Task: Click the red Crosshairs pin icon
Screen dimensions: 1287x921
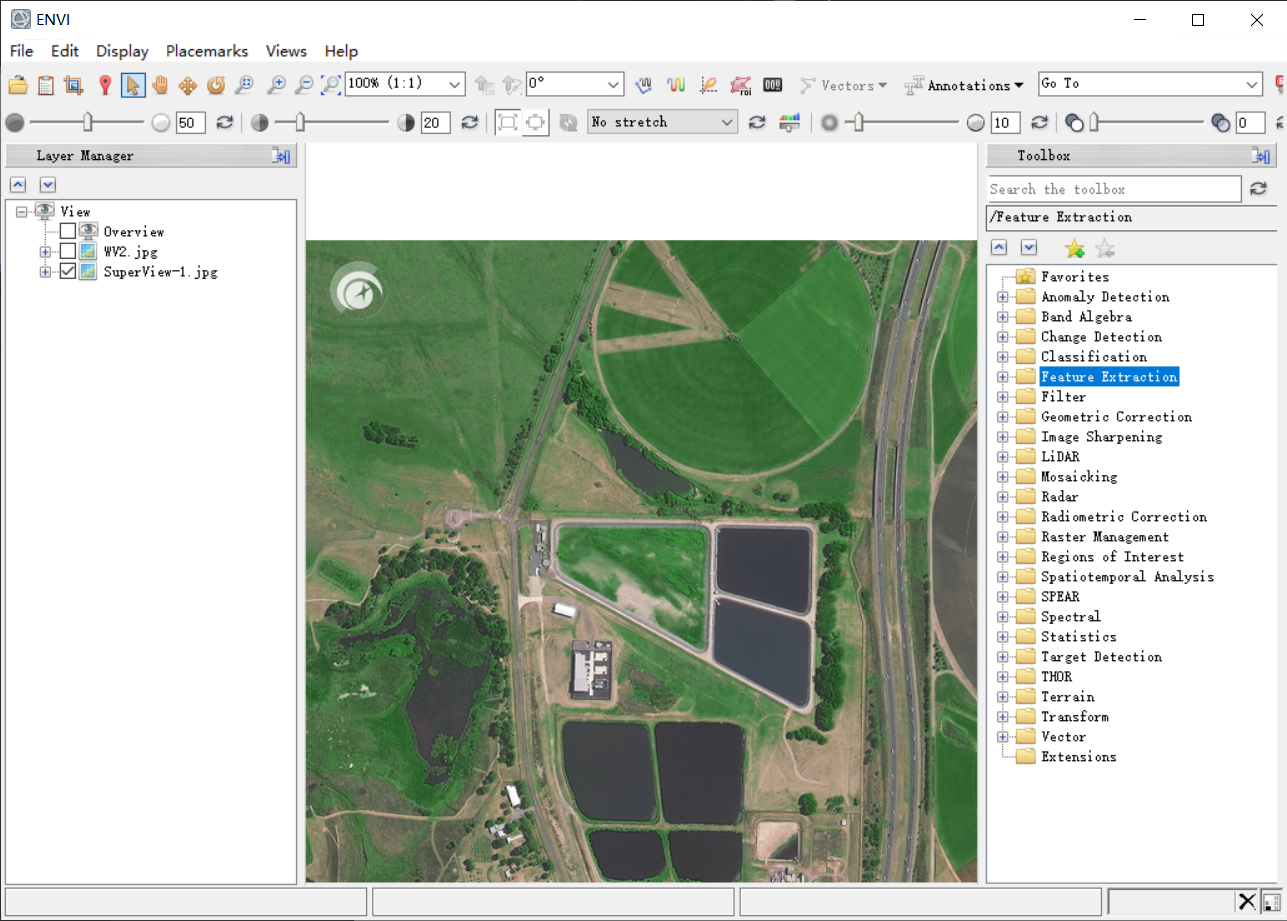Action: tap(105, 85)
